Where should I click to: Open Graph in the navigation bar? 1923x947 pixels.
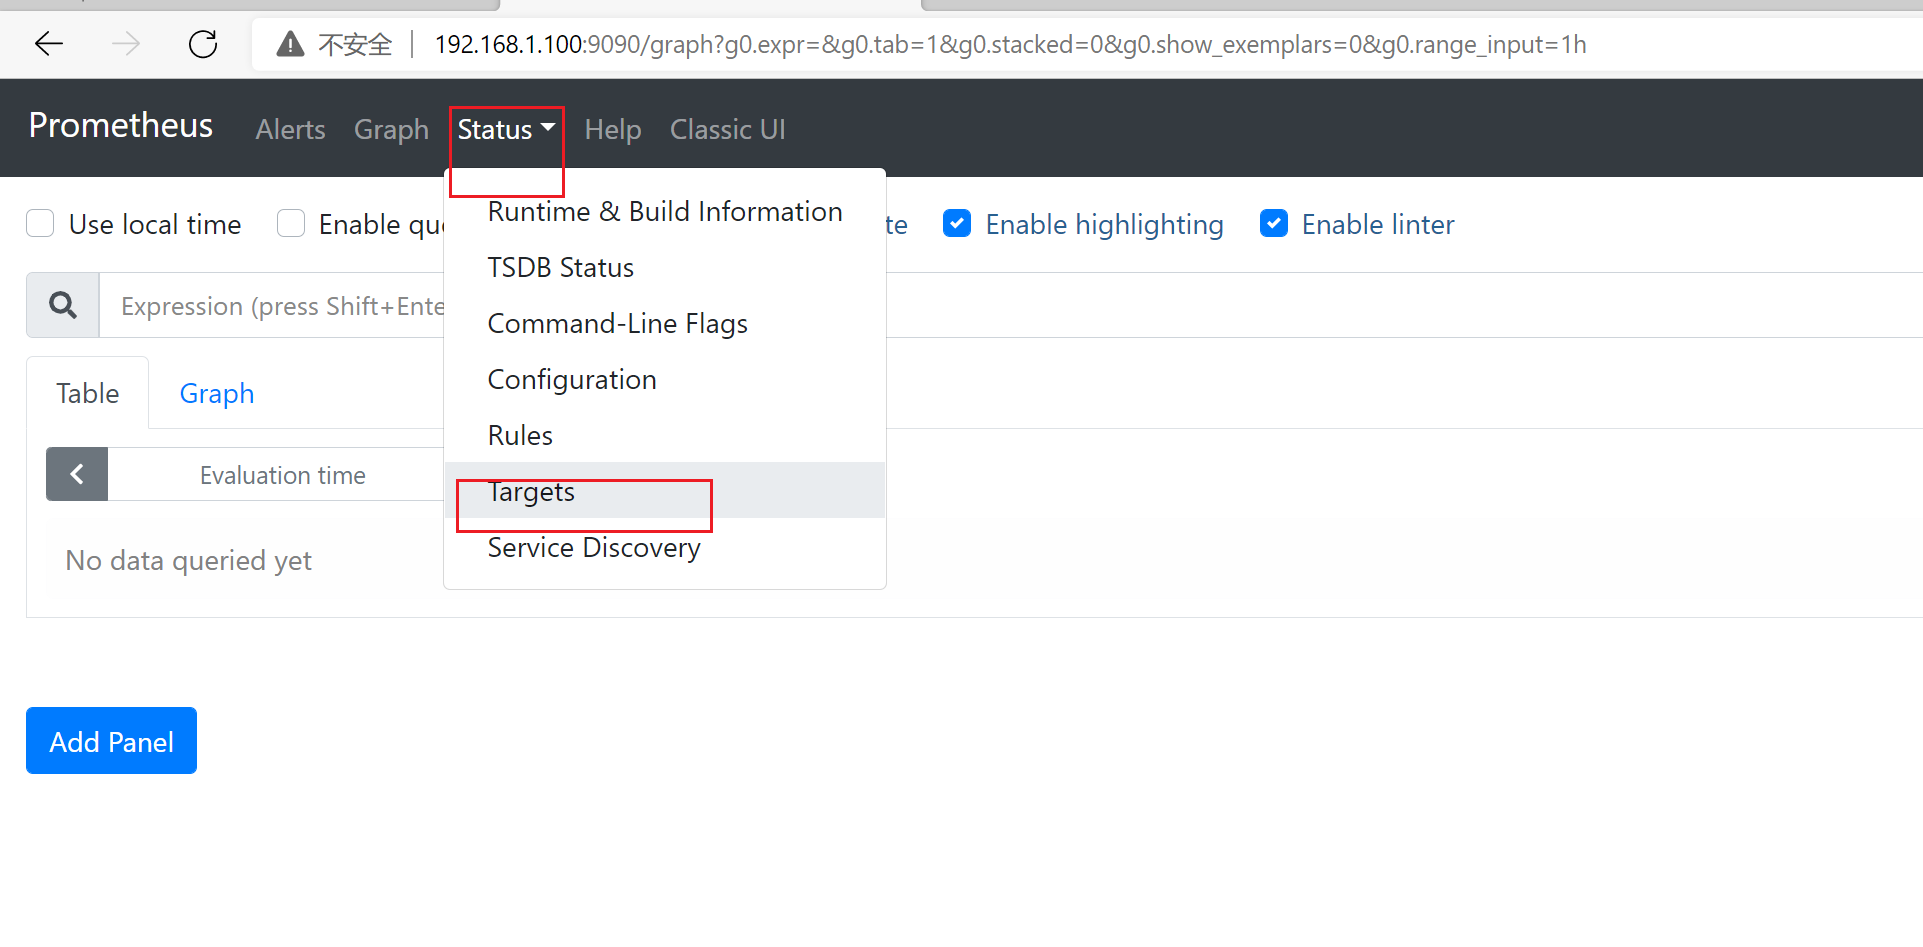point(391,129)
